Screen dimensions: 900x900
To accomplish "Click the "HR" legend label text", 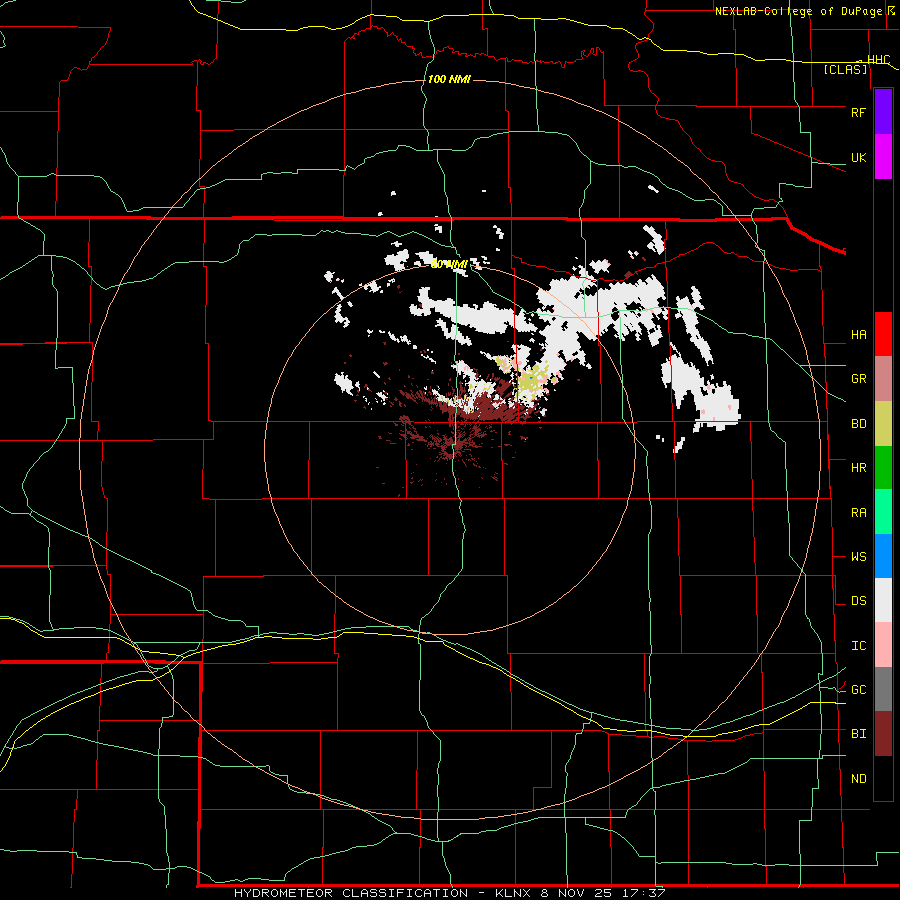I will coord(858,468).
